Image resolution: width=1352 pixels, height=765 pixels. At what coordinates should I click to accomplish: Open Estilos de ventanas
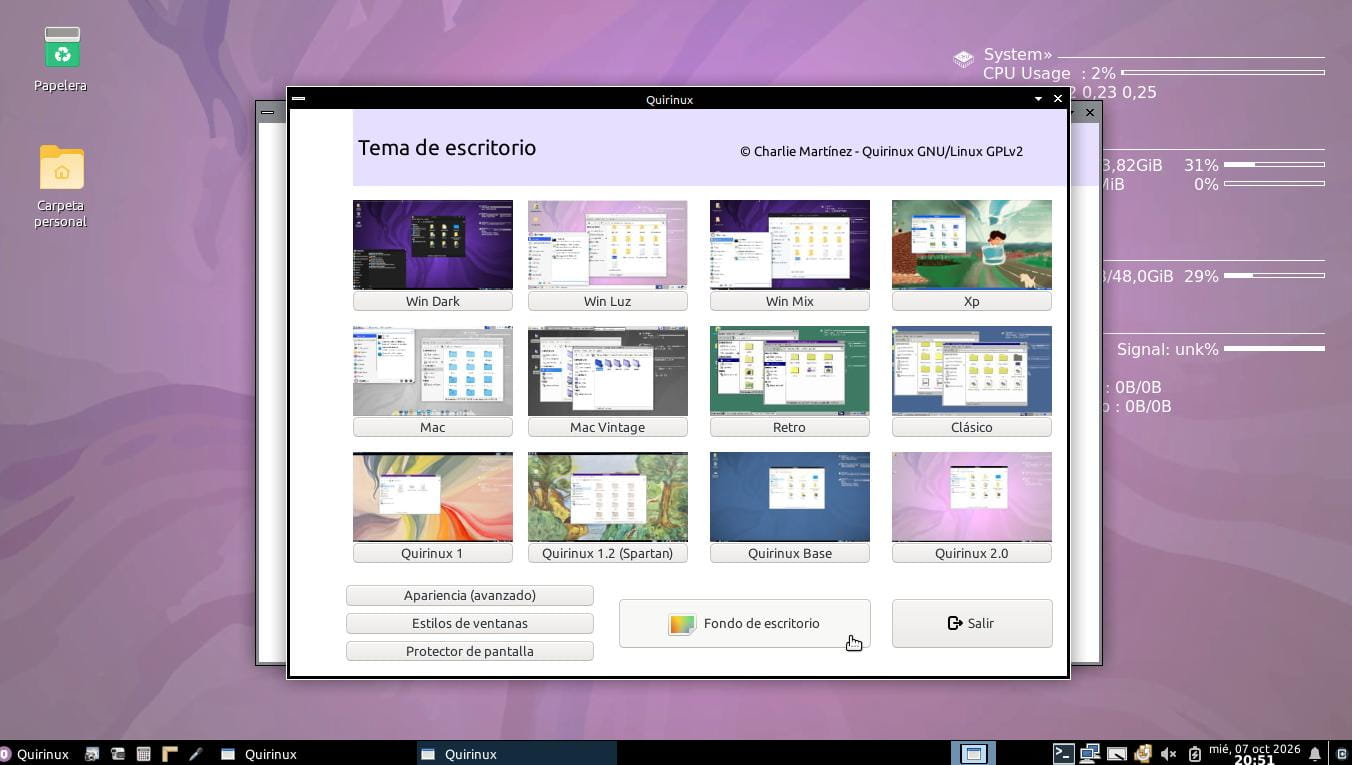point(470,623)
